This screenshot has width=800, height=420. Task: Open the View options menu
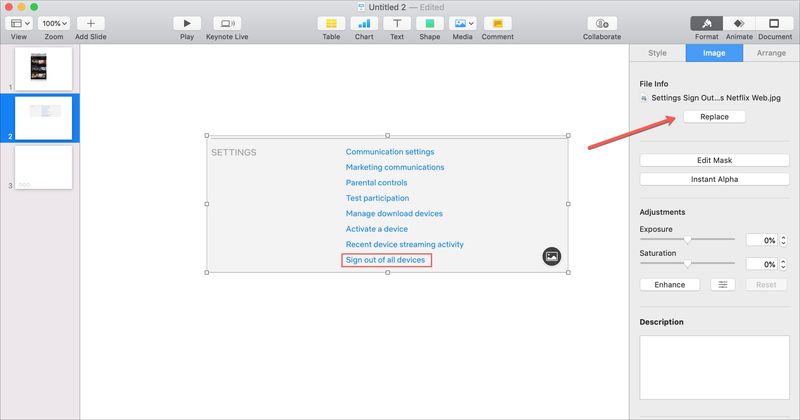(20, 23)
